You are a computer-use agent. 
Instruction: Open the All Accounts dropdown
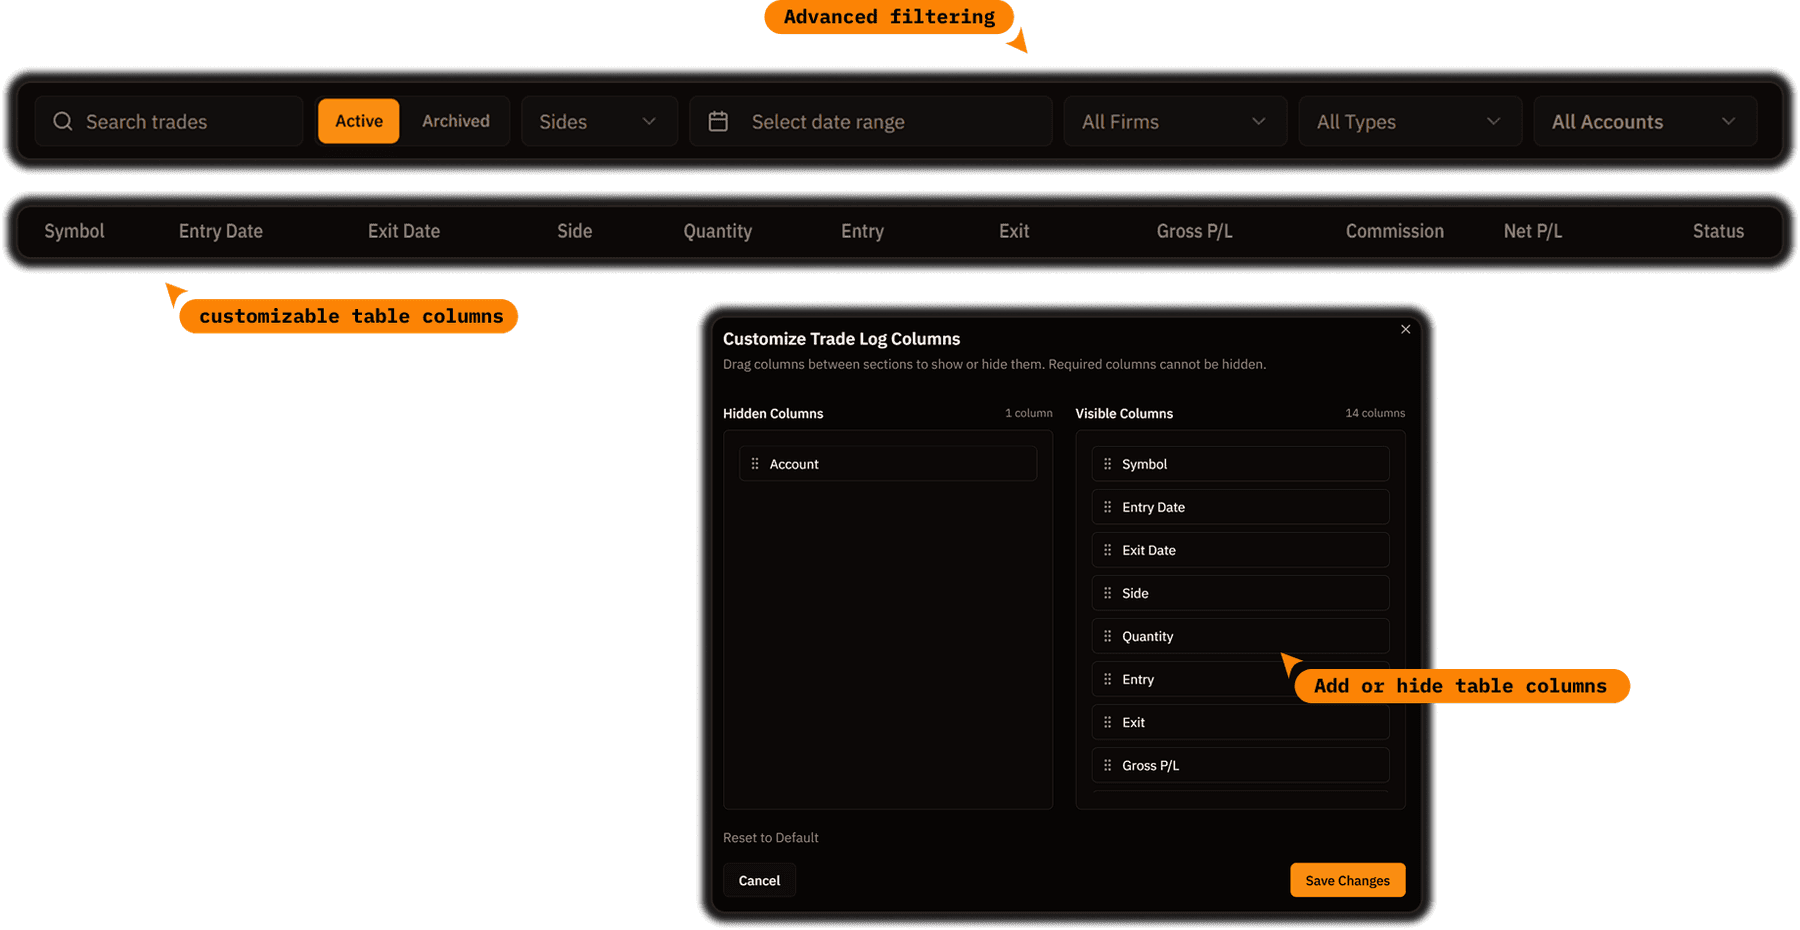(1644, 121)
